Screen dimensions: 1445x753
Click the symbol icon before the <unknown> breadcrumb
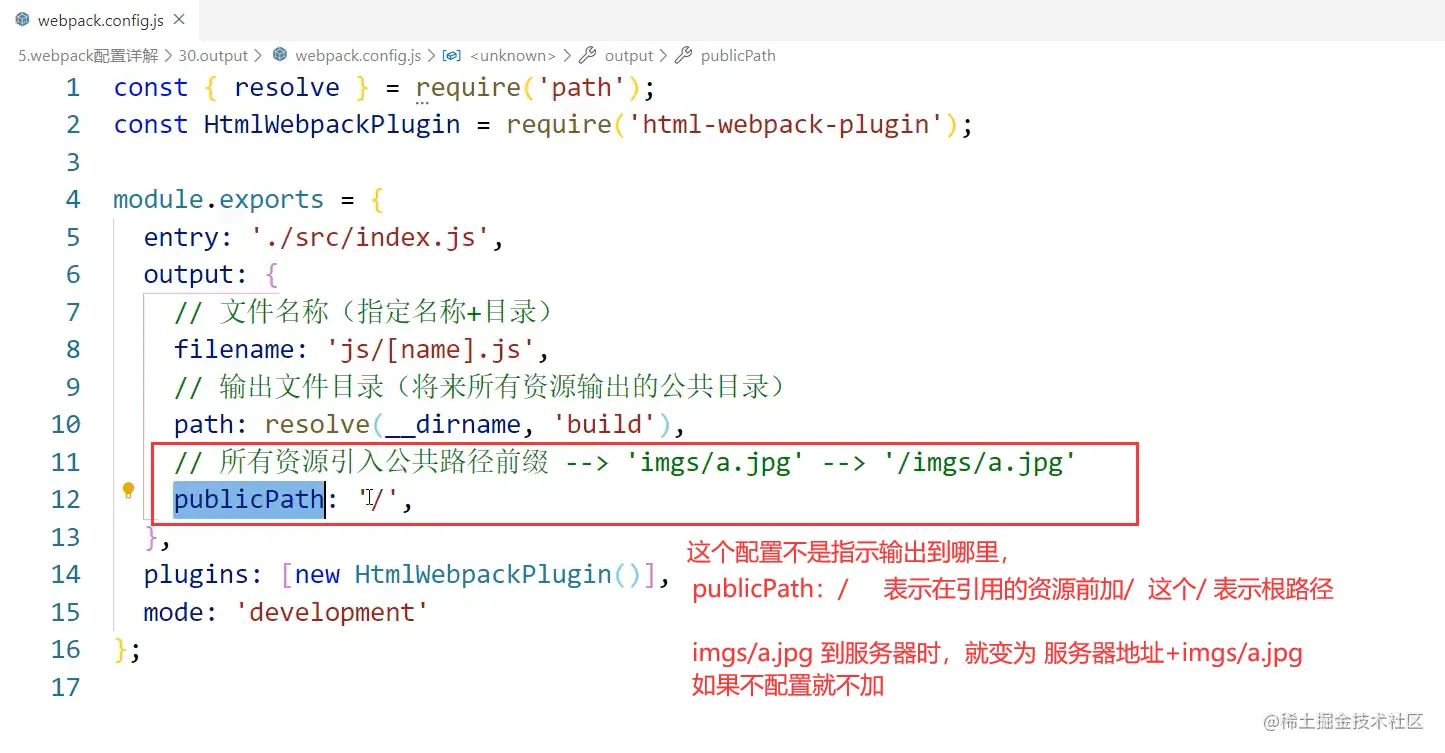(451, 56)
